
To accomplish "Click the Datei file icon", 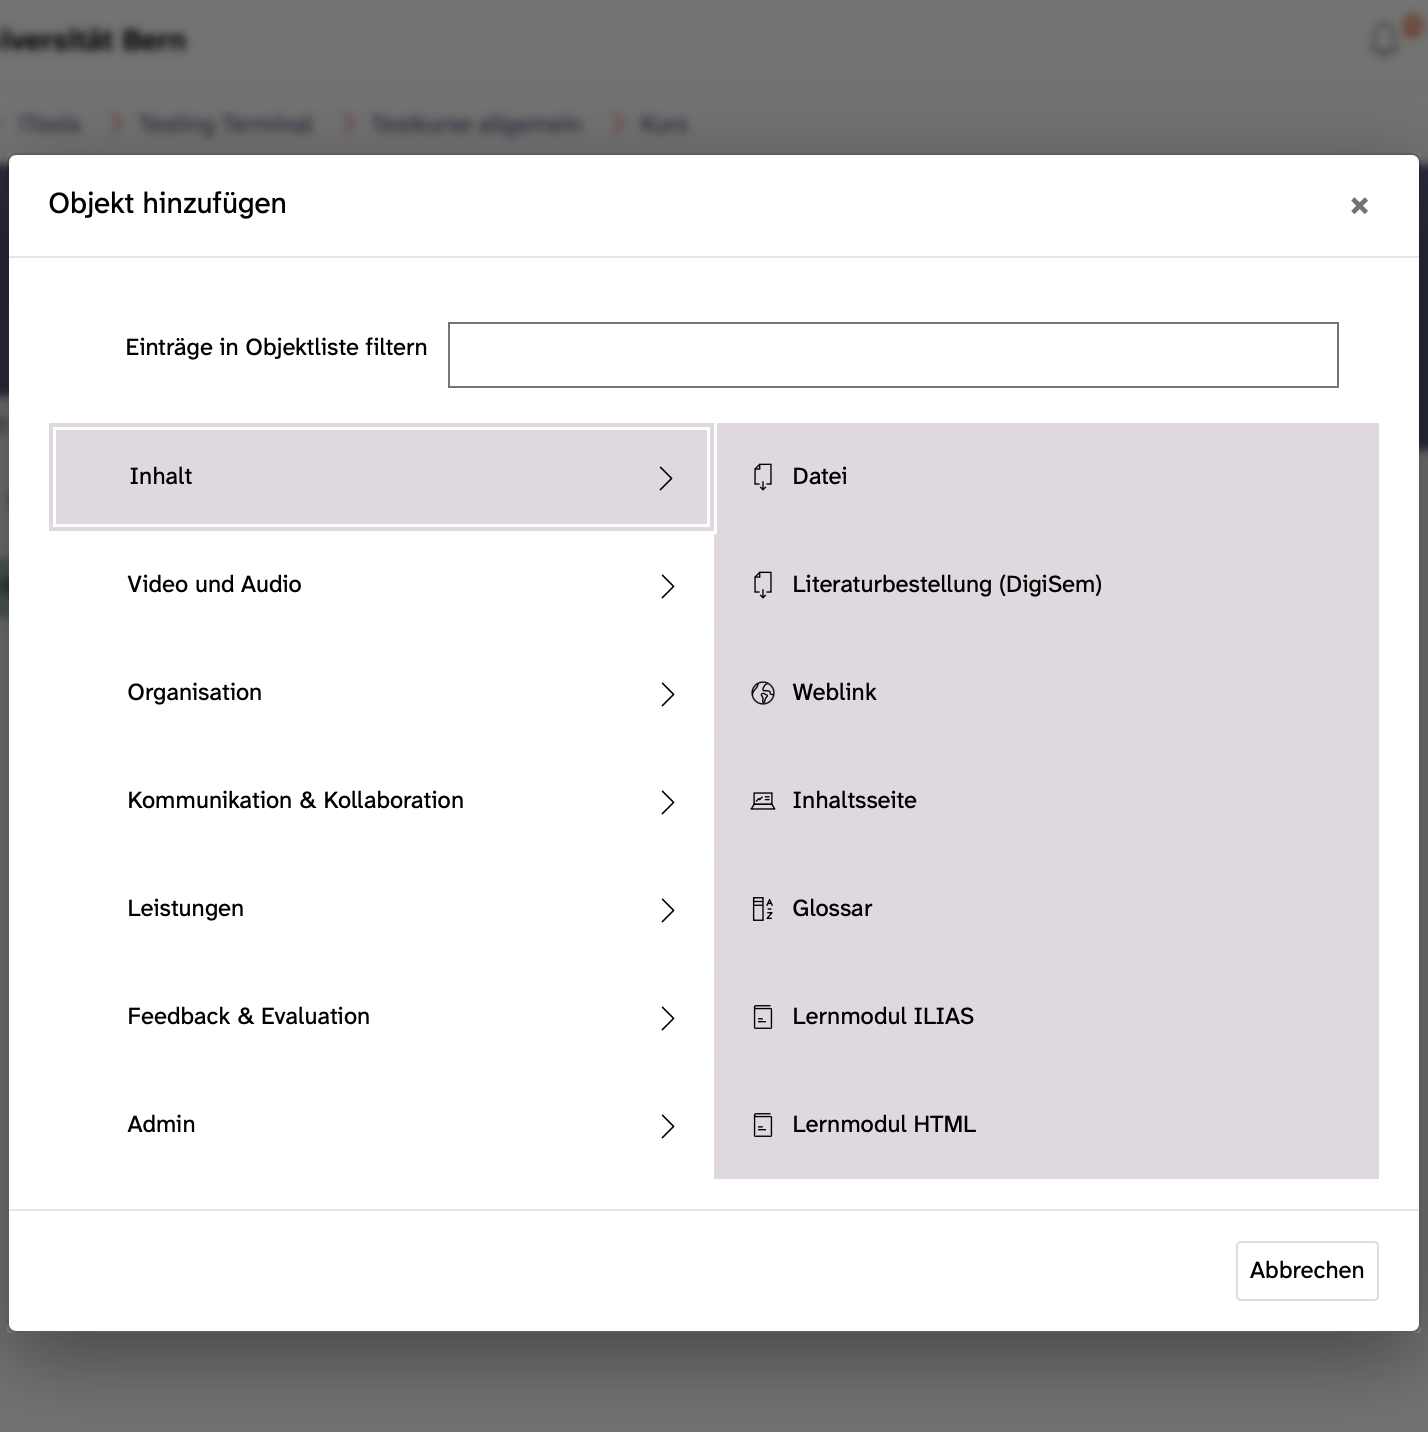I will point(763,476).
